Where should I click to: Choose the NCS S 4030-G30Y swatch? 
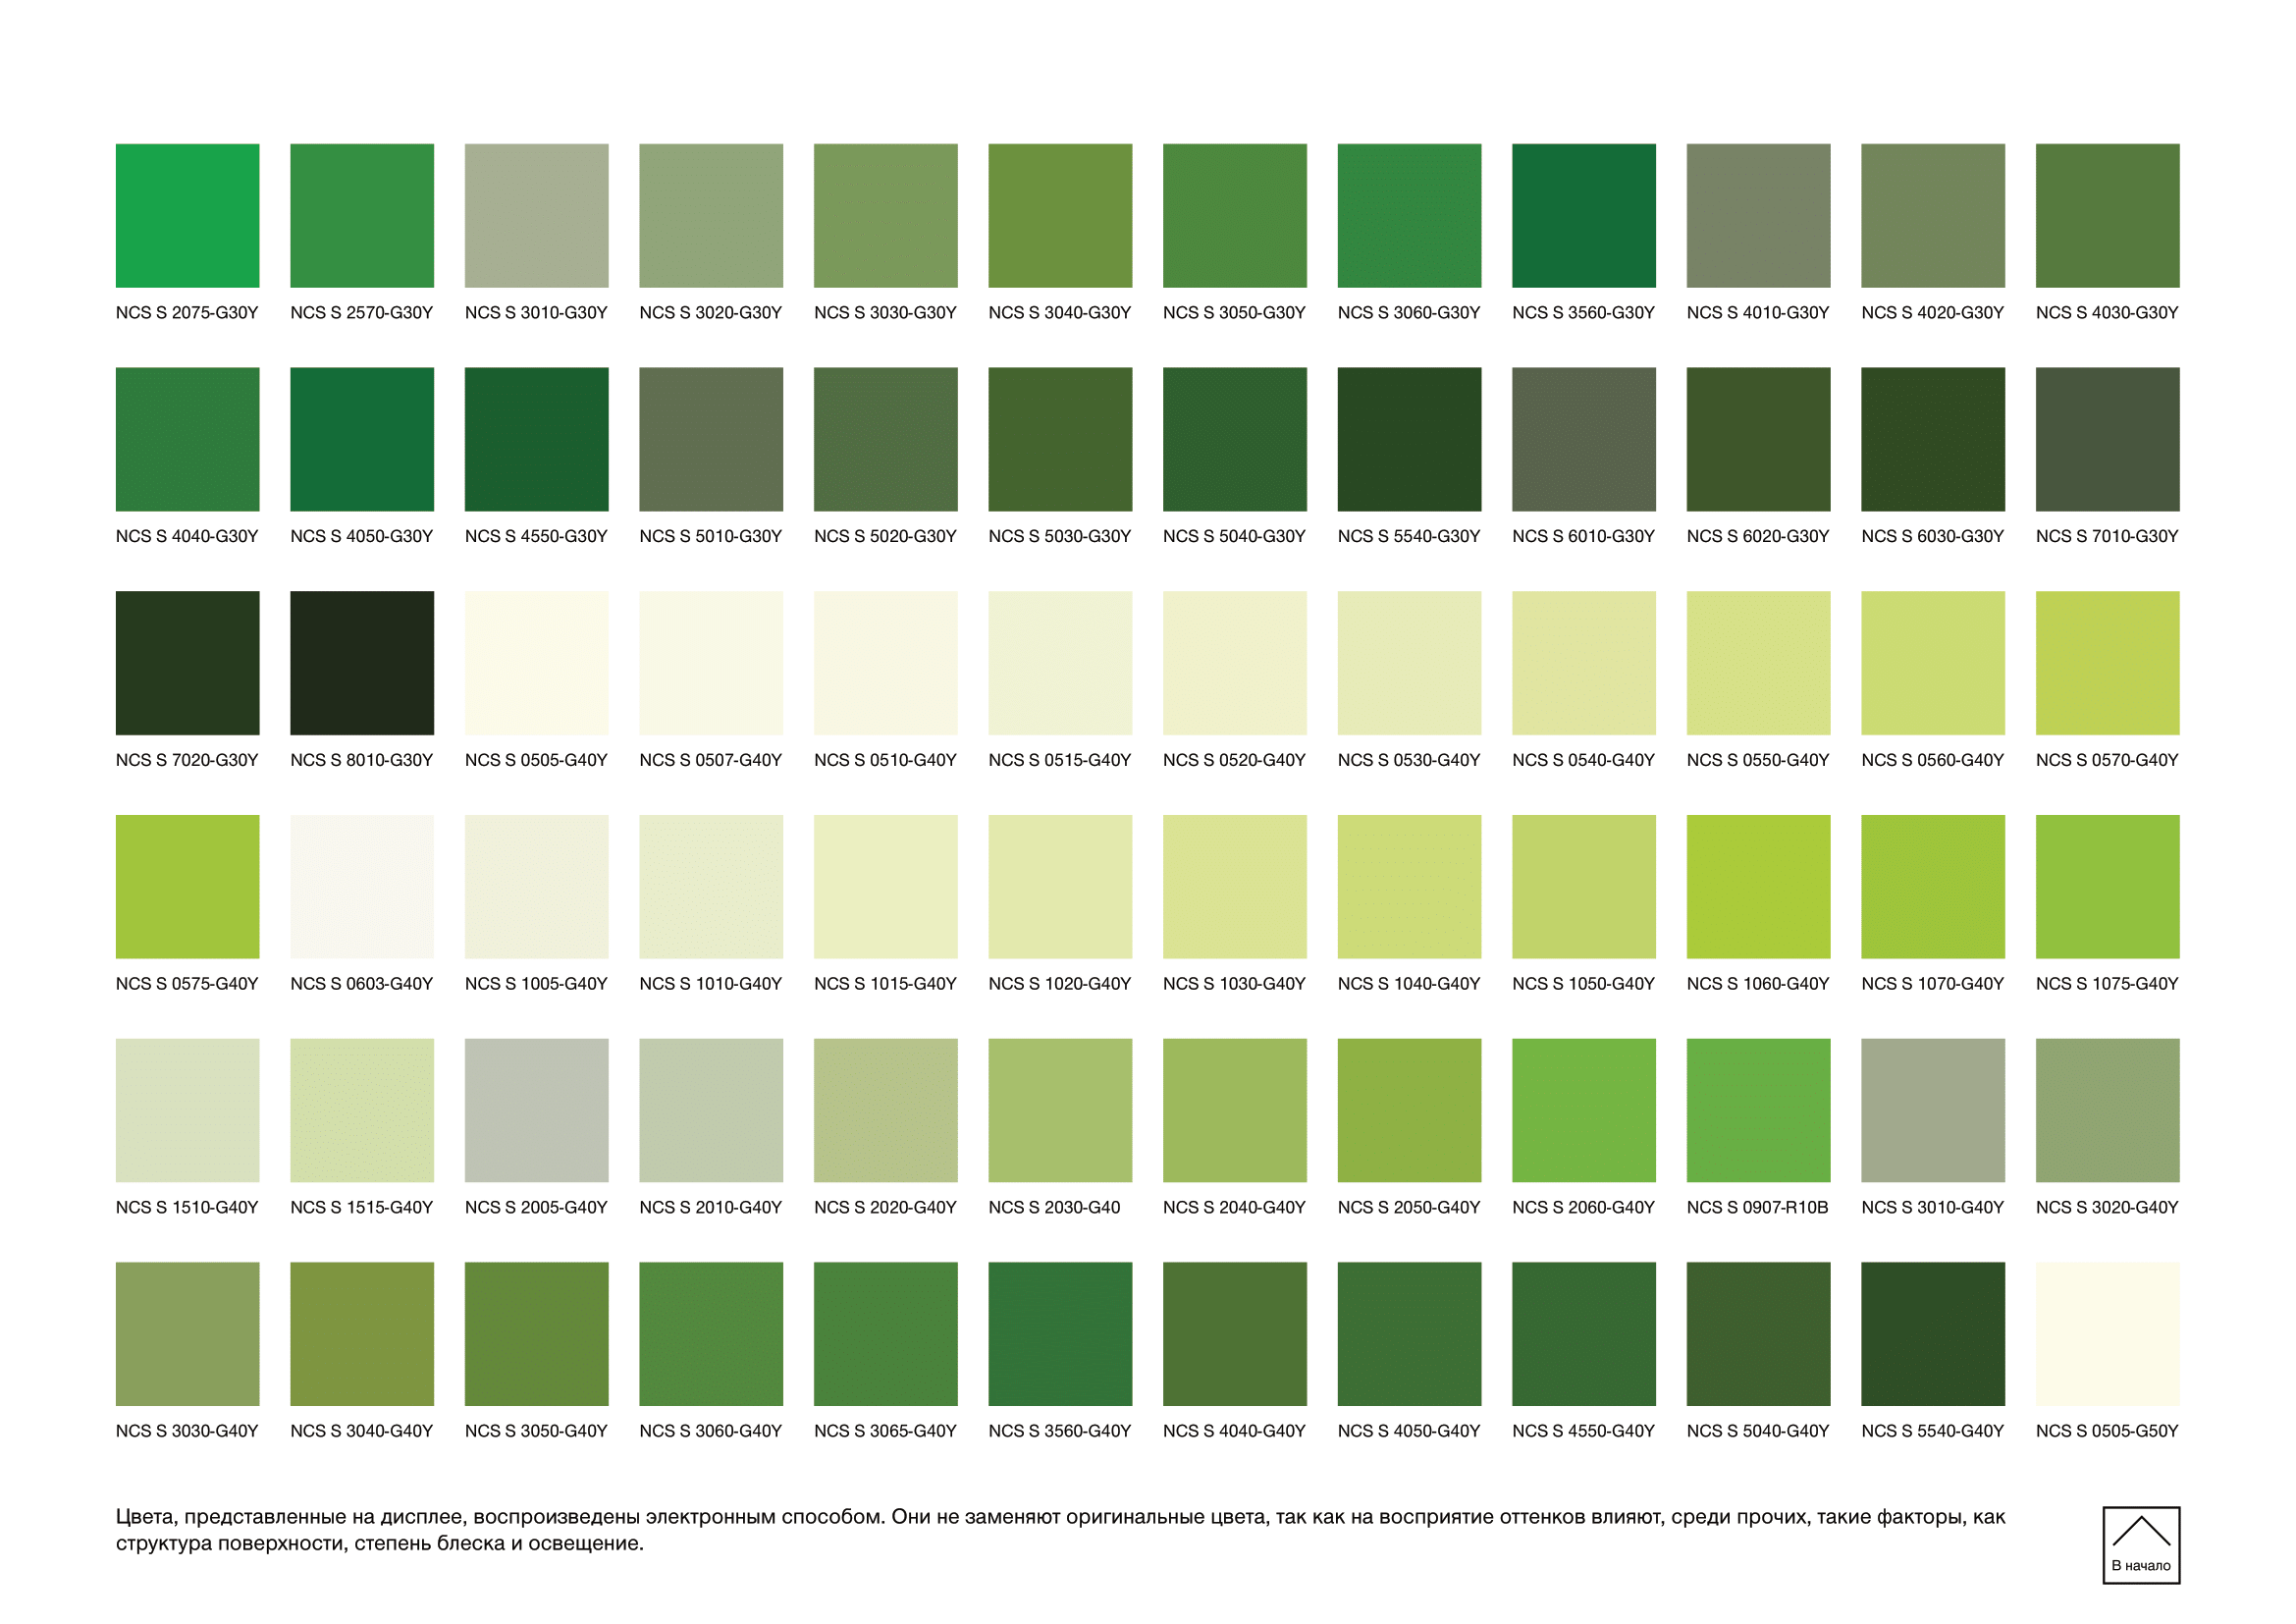[2108, 216]
